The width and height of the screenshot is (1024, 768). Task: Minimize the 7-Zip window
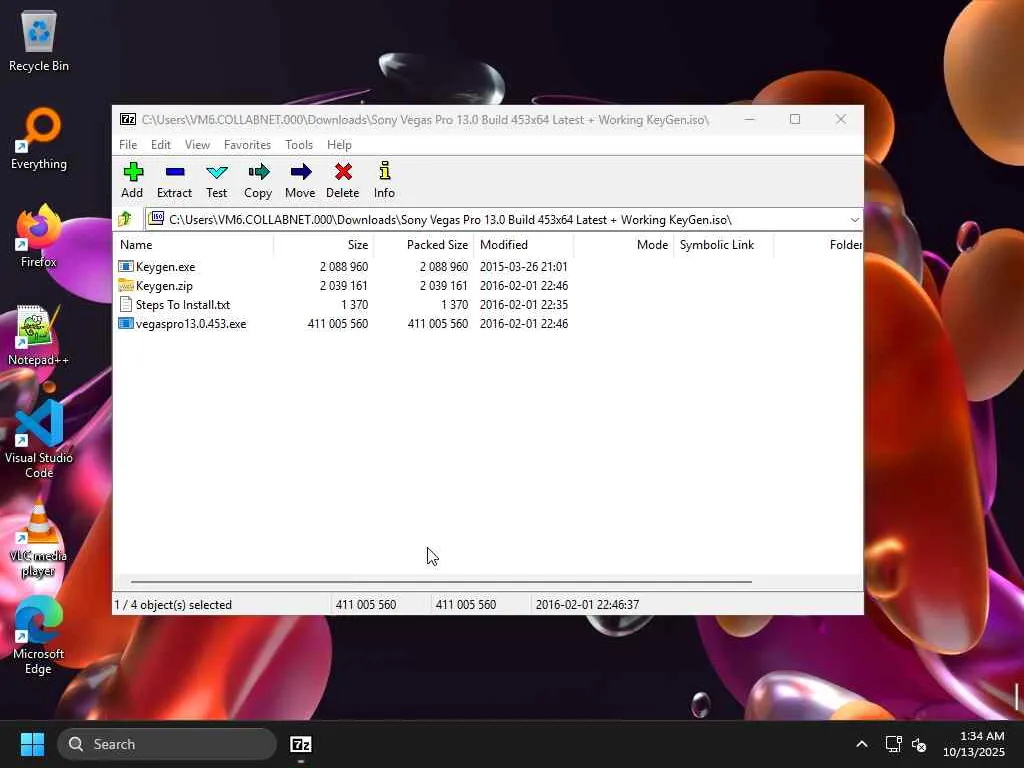(750, 120)
